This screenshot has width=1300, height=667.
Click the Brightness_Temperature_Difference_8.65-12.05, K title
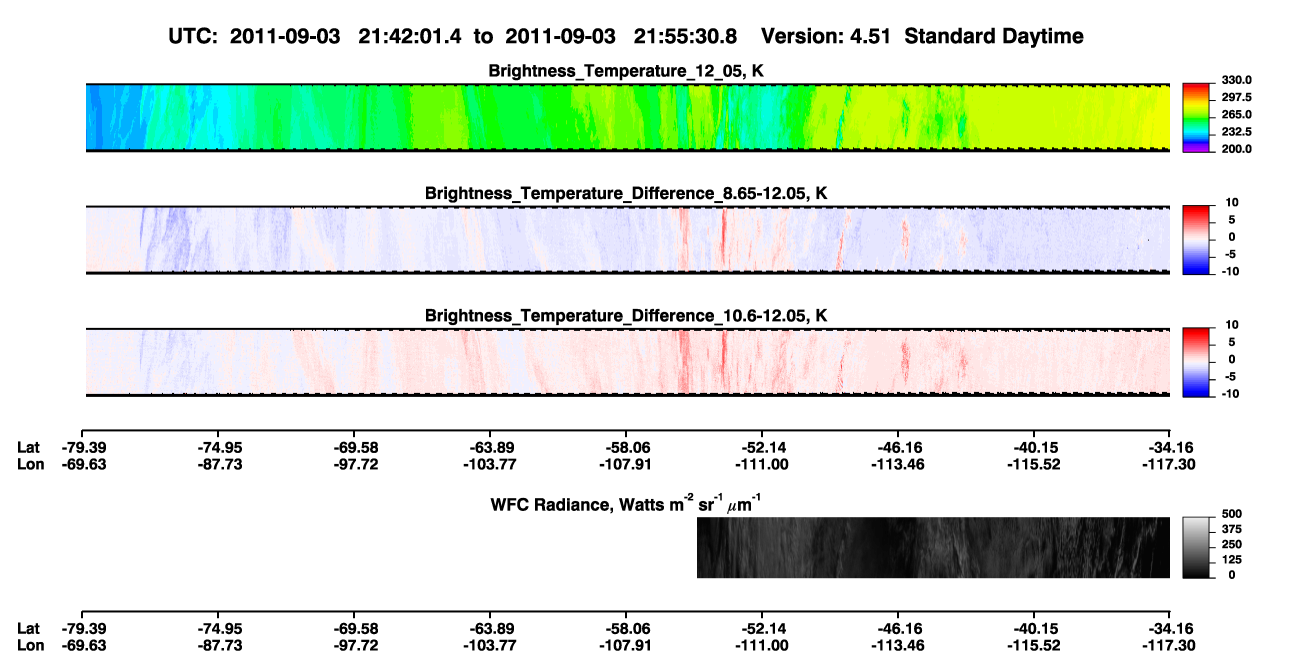click(626, 193)
